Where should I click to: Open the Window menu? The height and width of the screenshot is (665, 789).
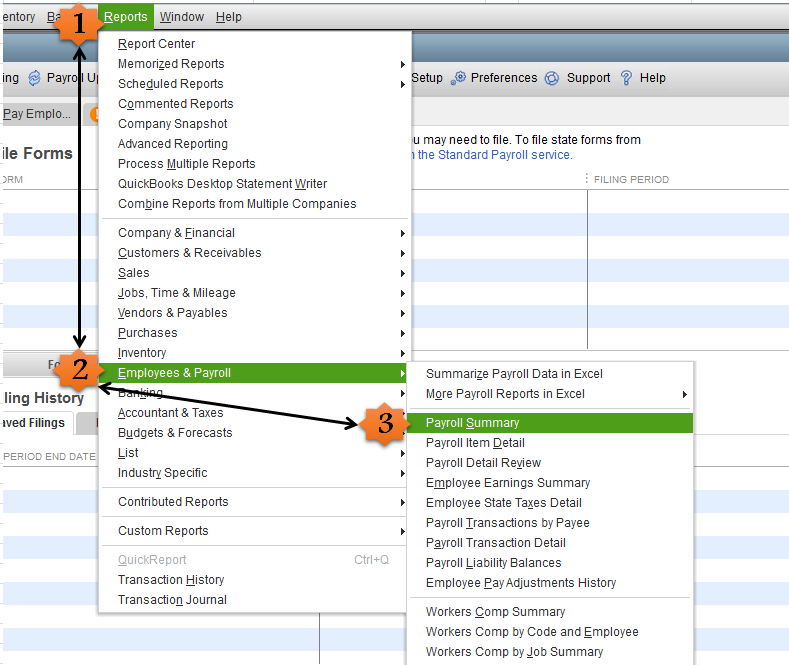[182, 17]
